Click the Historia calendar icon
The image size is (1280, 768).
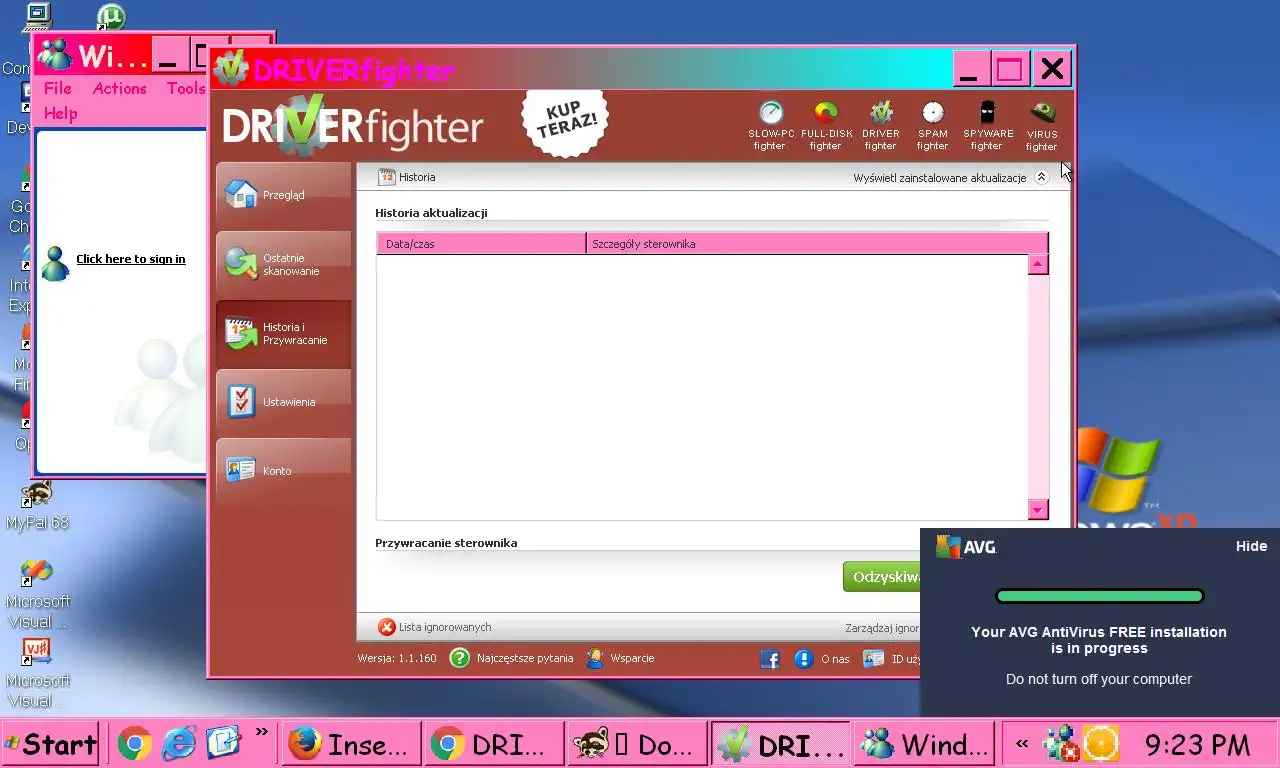(x=386, y=177)
